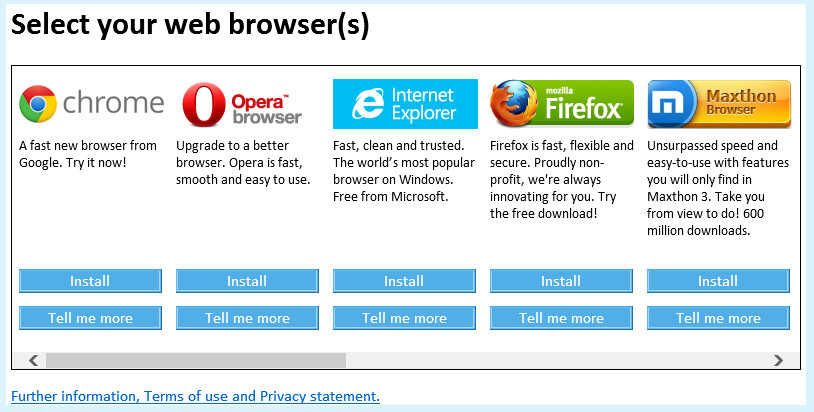
Task: Click the Mozilla Firefox logo
Action: 562,103
